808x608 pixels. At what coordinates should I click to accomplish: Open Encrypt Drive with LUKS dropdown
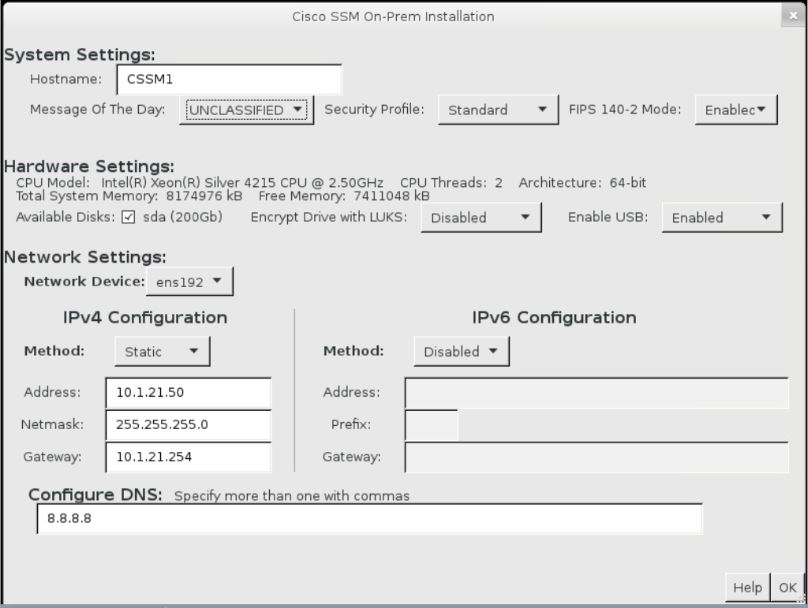point(481,217)
